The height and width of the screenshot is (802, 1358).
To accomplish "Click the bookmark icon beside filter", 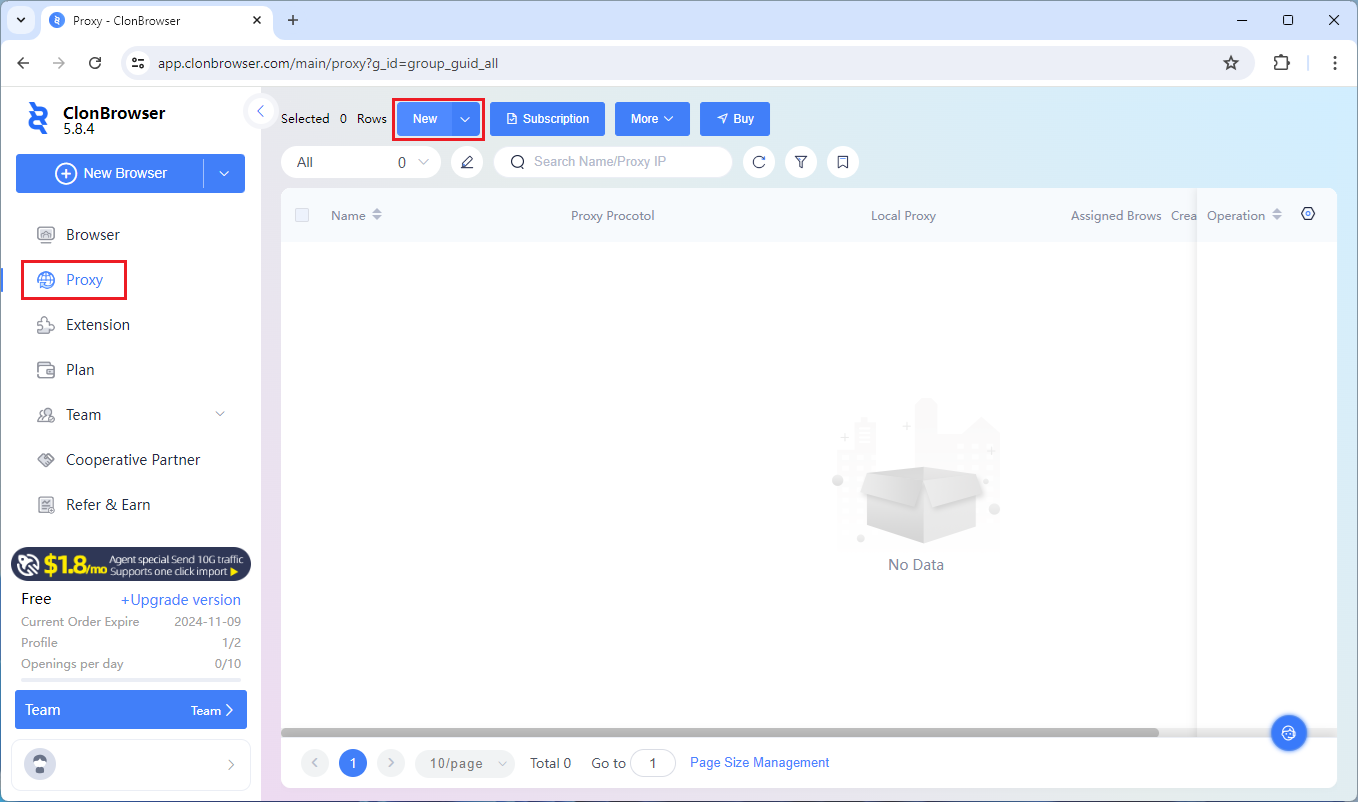I will click(x=843, y=162).
